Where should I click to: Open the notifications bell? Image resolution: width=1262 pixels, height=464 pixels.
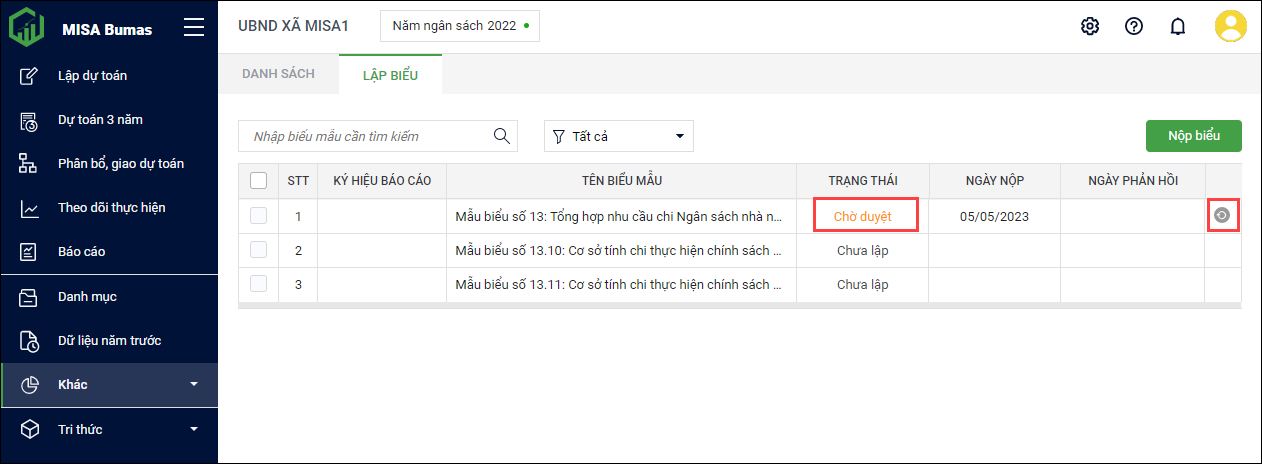[x=1178, y=27]
